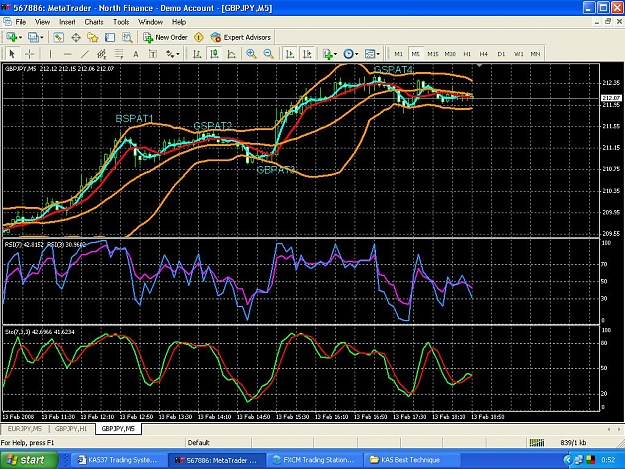Open the Help menu
This screenshot has width=625, height=469.
[179, 22]
